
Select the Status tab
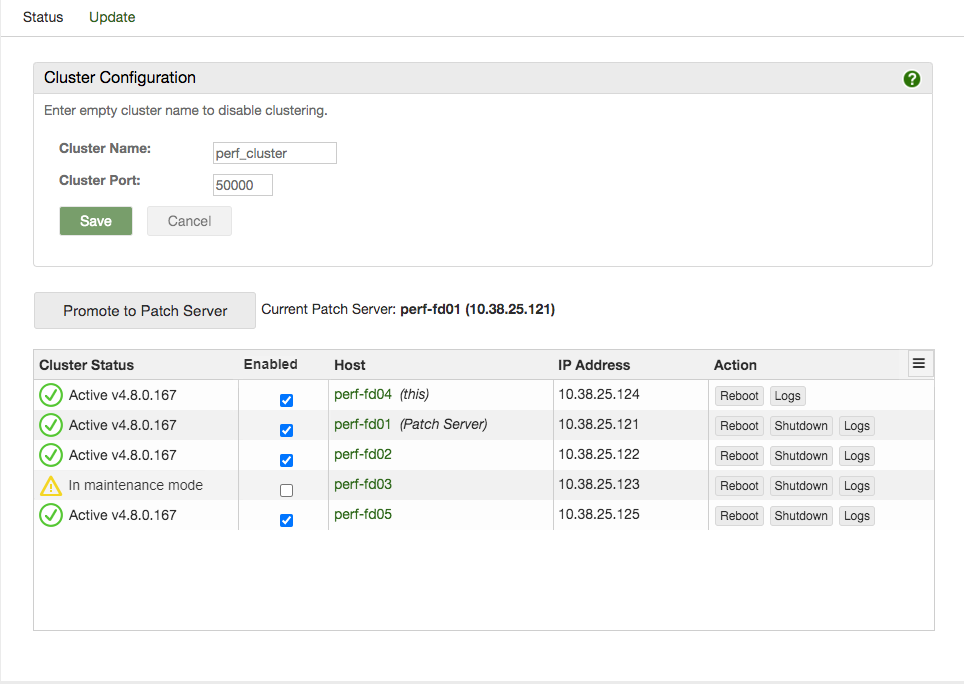(43, 17)
